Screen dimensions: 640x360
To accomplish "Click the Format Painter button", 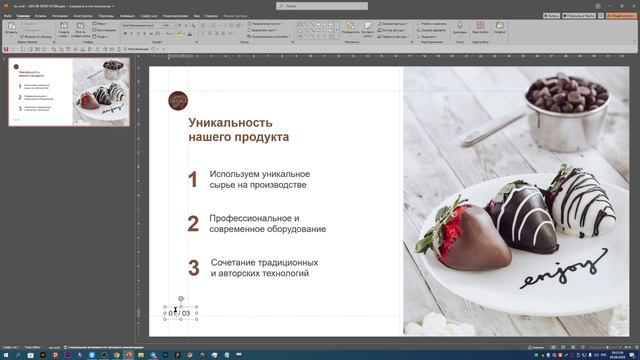I will 36,36.
